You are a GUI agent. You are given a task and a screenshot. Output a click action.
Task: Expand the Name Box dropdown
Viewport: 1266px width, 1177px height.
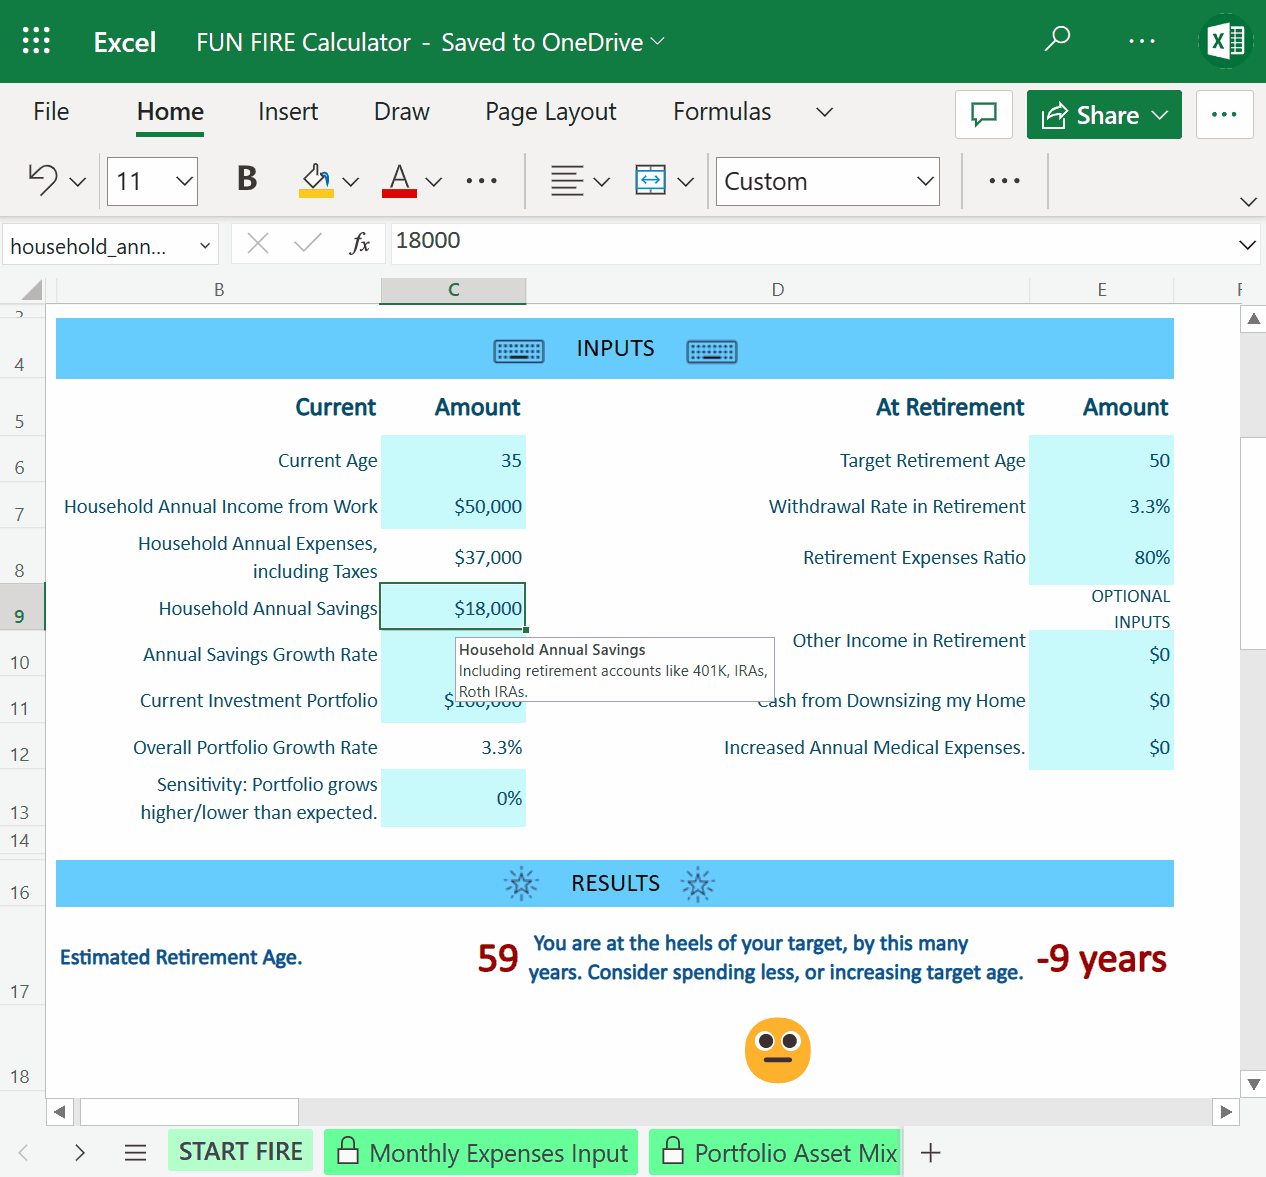[x=205, y=246]
